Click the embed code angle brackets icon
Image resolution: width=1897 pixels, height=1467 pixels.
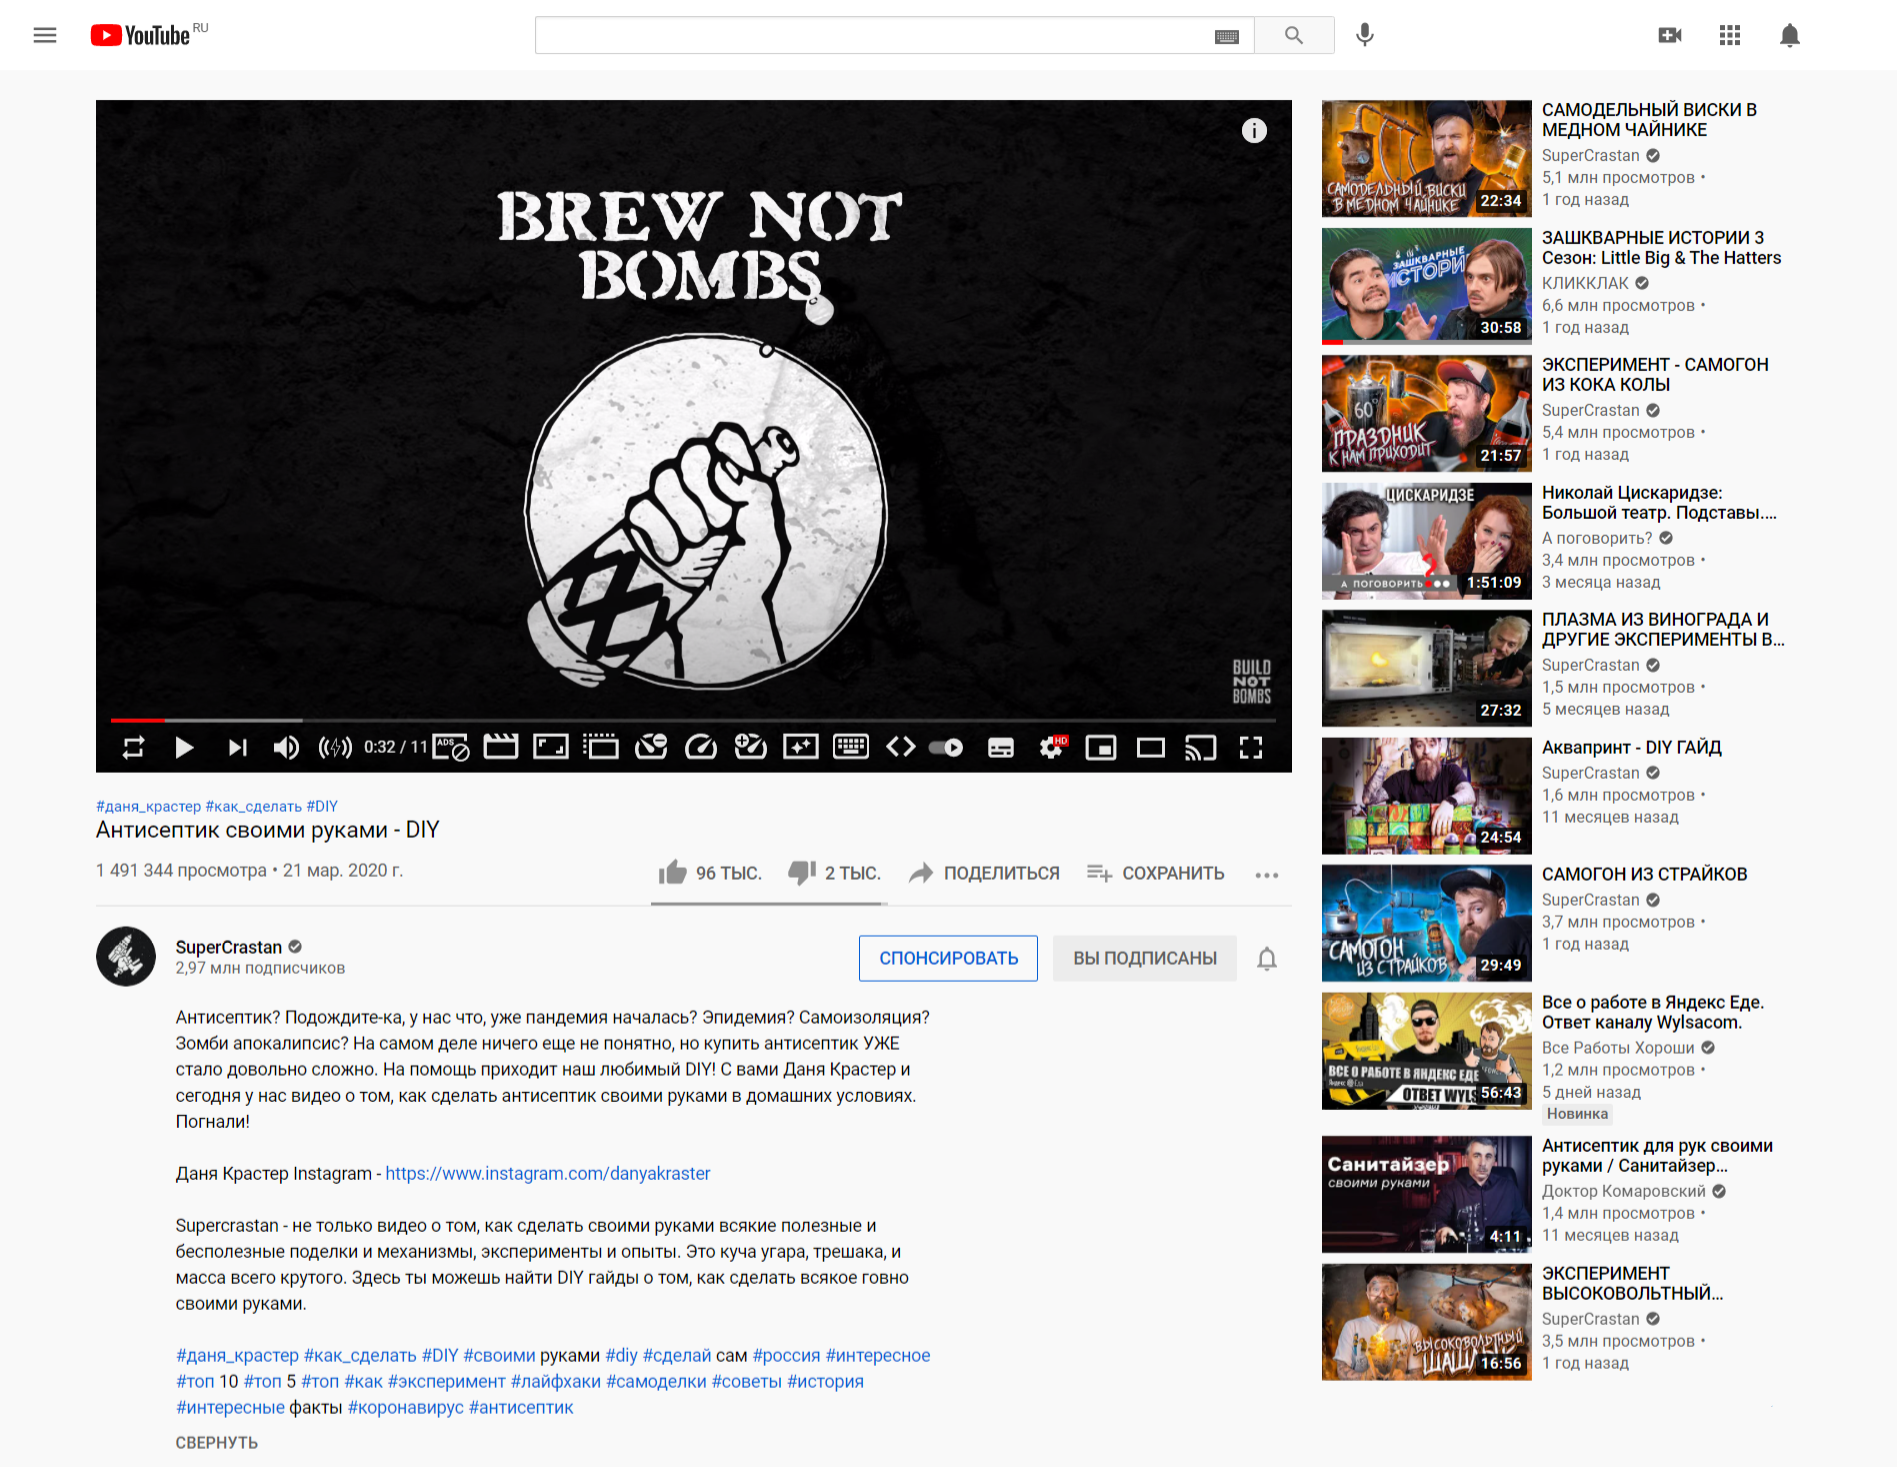[901, 747]
